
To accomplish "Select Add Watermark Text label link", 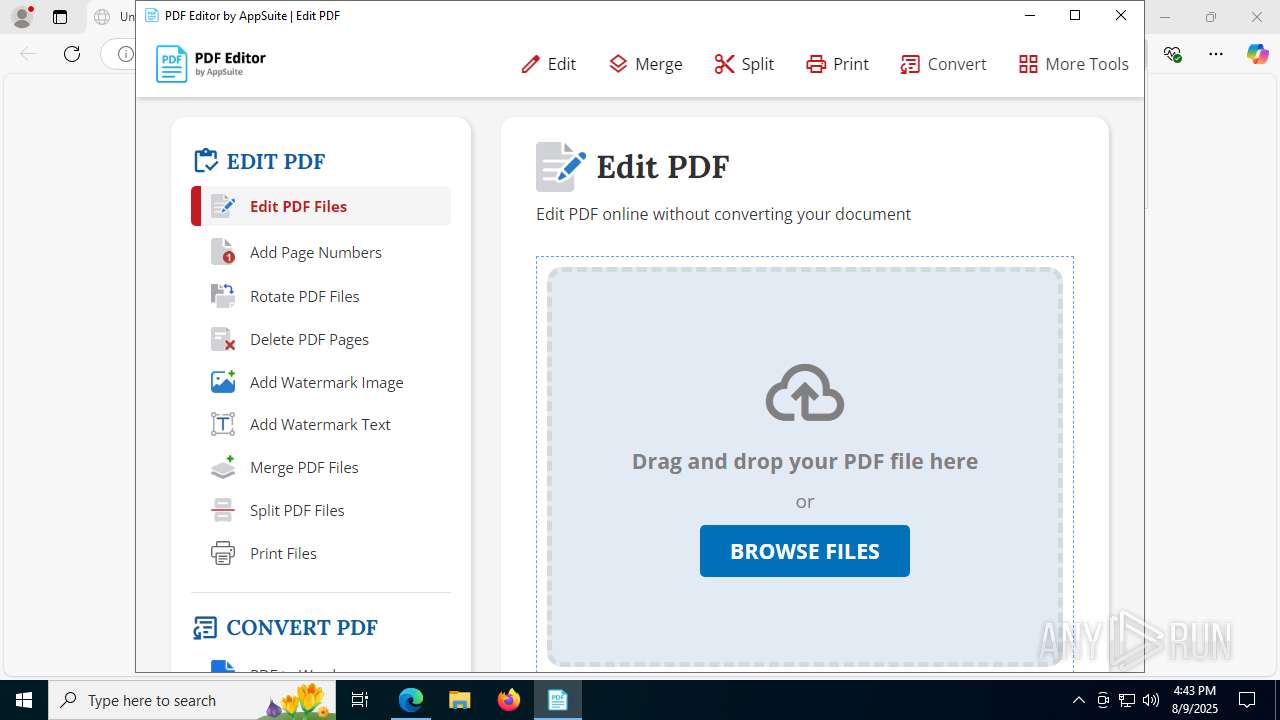I will click(320, 424).
